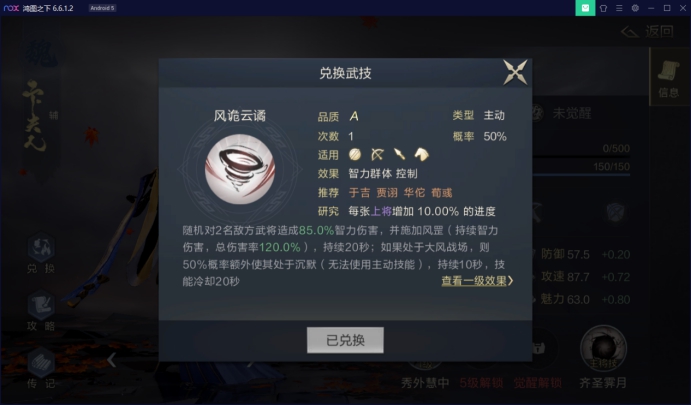Select the 齐圣霁月 main skill orb
The image size is (691, 405).
(x=603, y=349)
